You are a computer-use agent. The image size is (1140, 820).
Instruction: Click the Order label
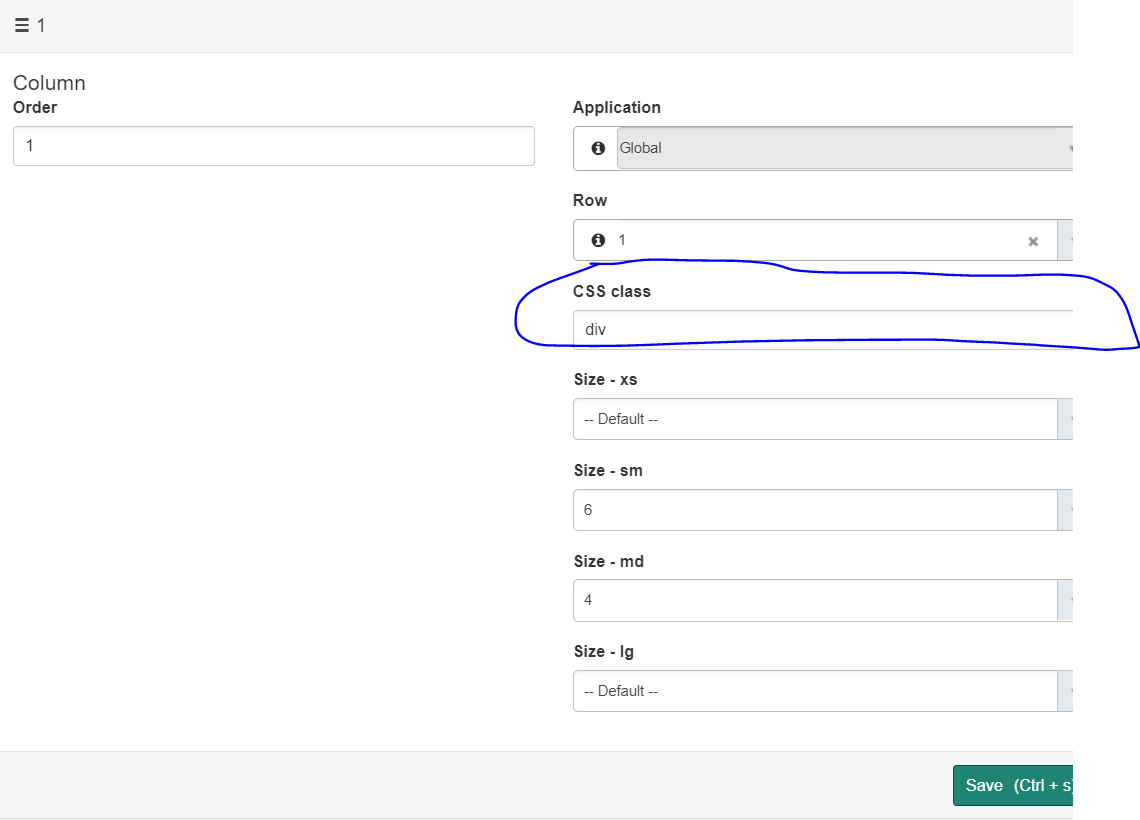(x=35, y=108)
